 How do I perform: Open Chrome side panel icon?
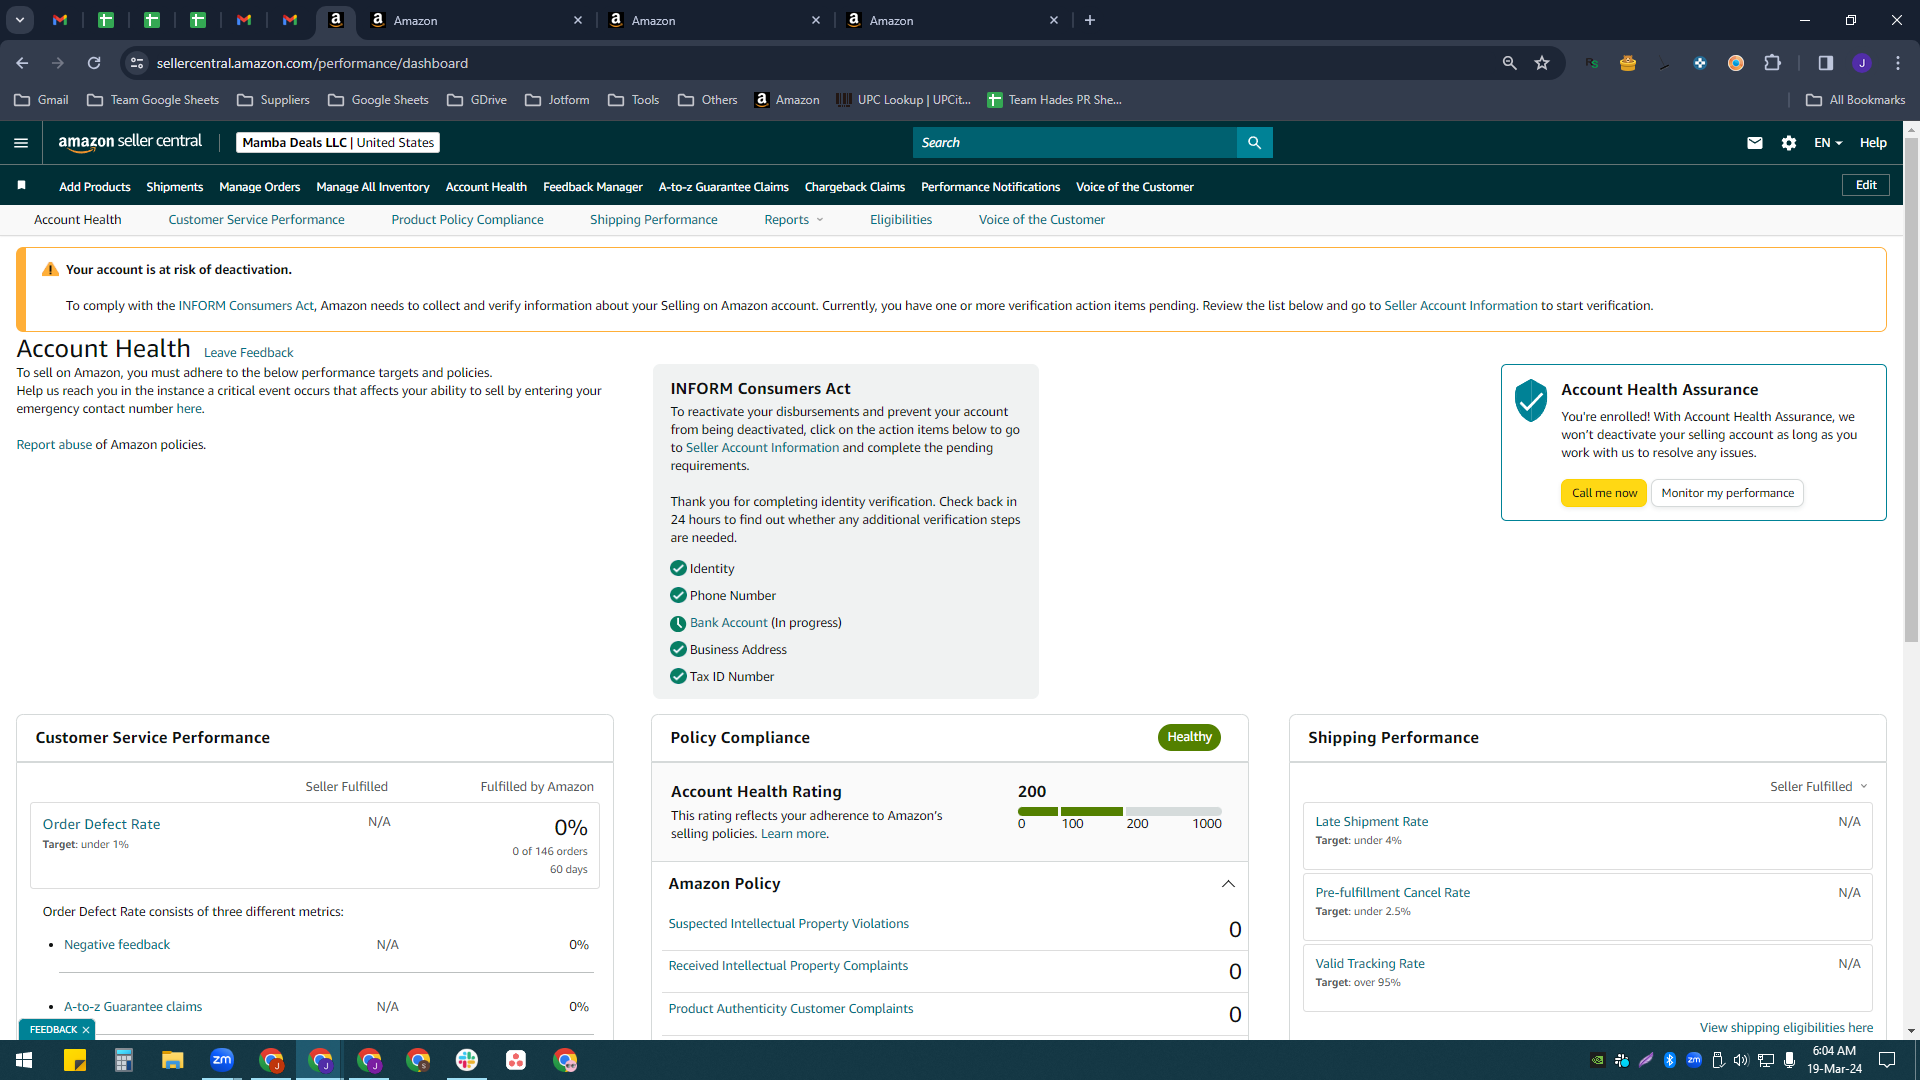[x=1826, y=63]
